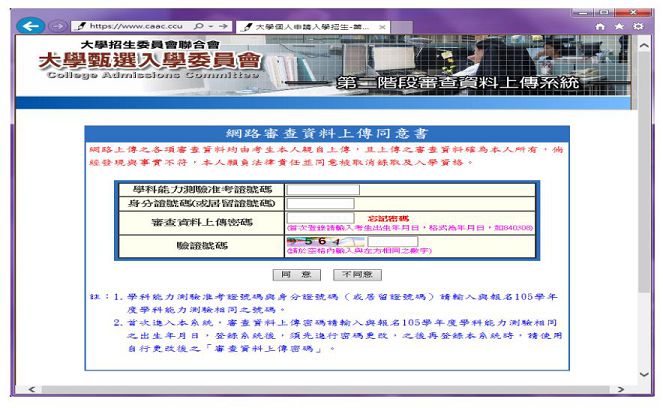Click the horizontal scrollbar left arrow
Screen dimensions: 663x408
point(32,389)
